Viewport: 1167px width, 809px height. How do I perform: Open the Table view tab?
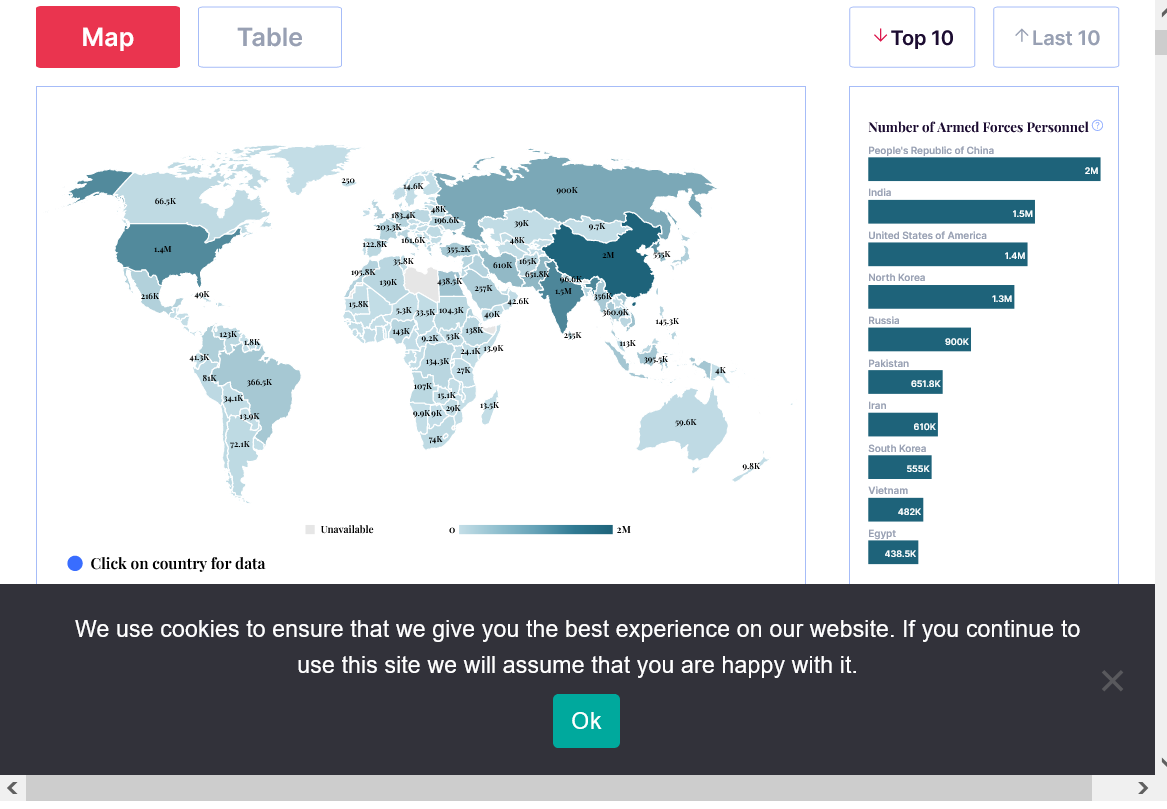click(x=270, y=38)
